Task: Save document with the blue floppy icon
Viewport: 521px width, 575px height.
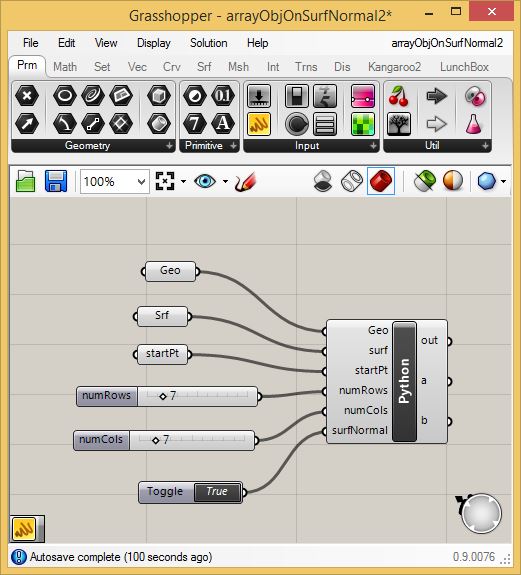Action: (x=56, y=181)
